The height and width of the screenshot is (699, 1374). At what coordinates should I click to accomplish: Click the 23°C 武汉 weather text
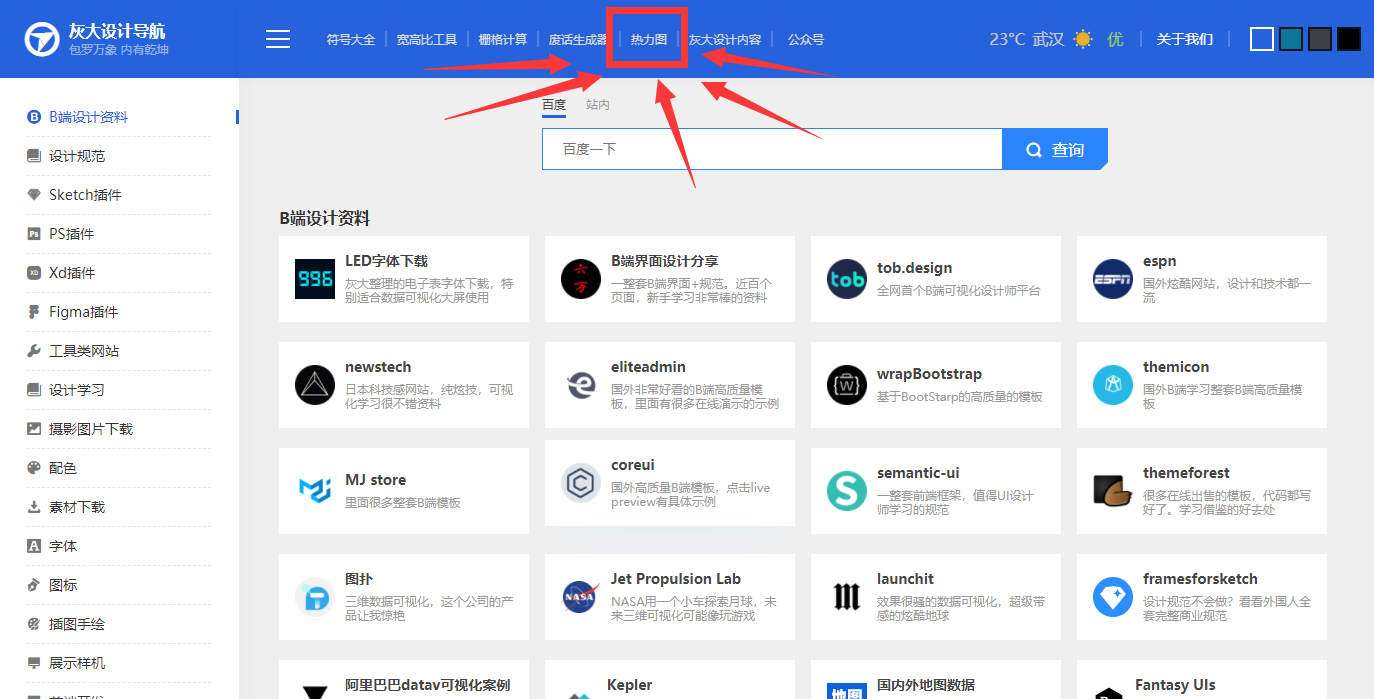tap(1027, 39)
